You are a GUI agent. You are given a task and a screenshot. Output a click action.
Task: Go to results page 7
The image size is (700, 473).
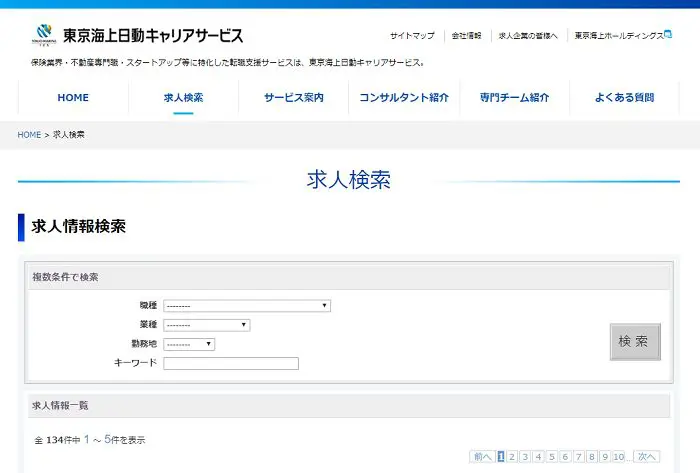click(579, 456)
